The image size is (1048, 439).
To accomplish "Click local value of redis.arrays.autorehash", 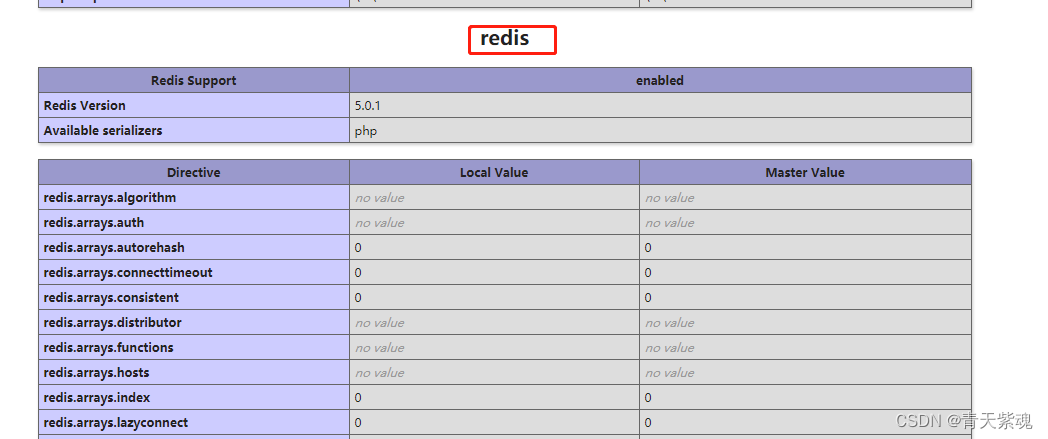I will tap(358, 248).
